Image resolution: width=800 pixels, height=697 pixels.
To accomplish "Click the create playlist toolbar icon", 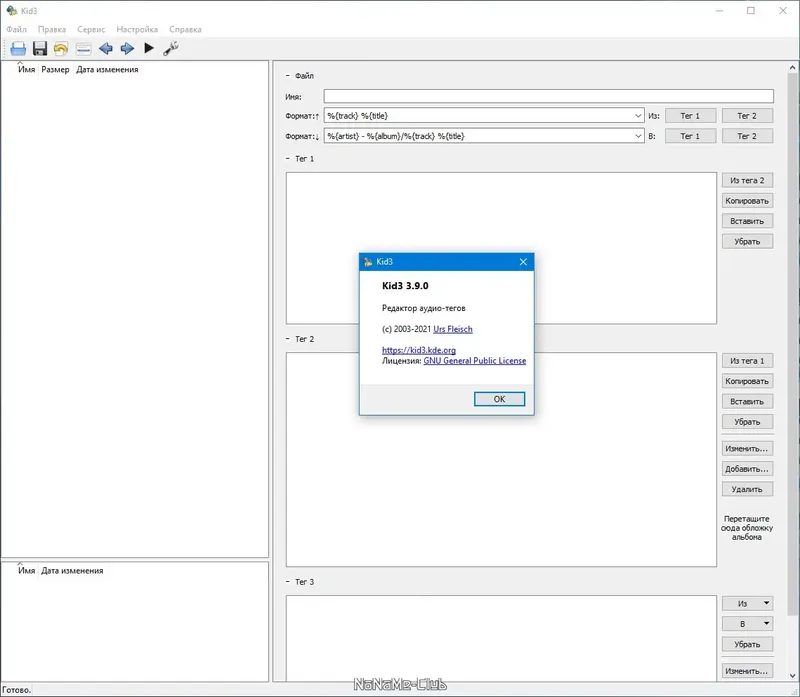I will [x=83, y=49].
